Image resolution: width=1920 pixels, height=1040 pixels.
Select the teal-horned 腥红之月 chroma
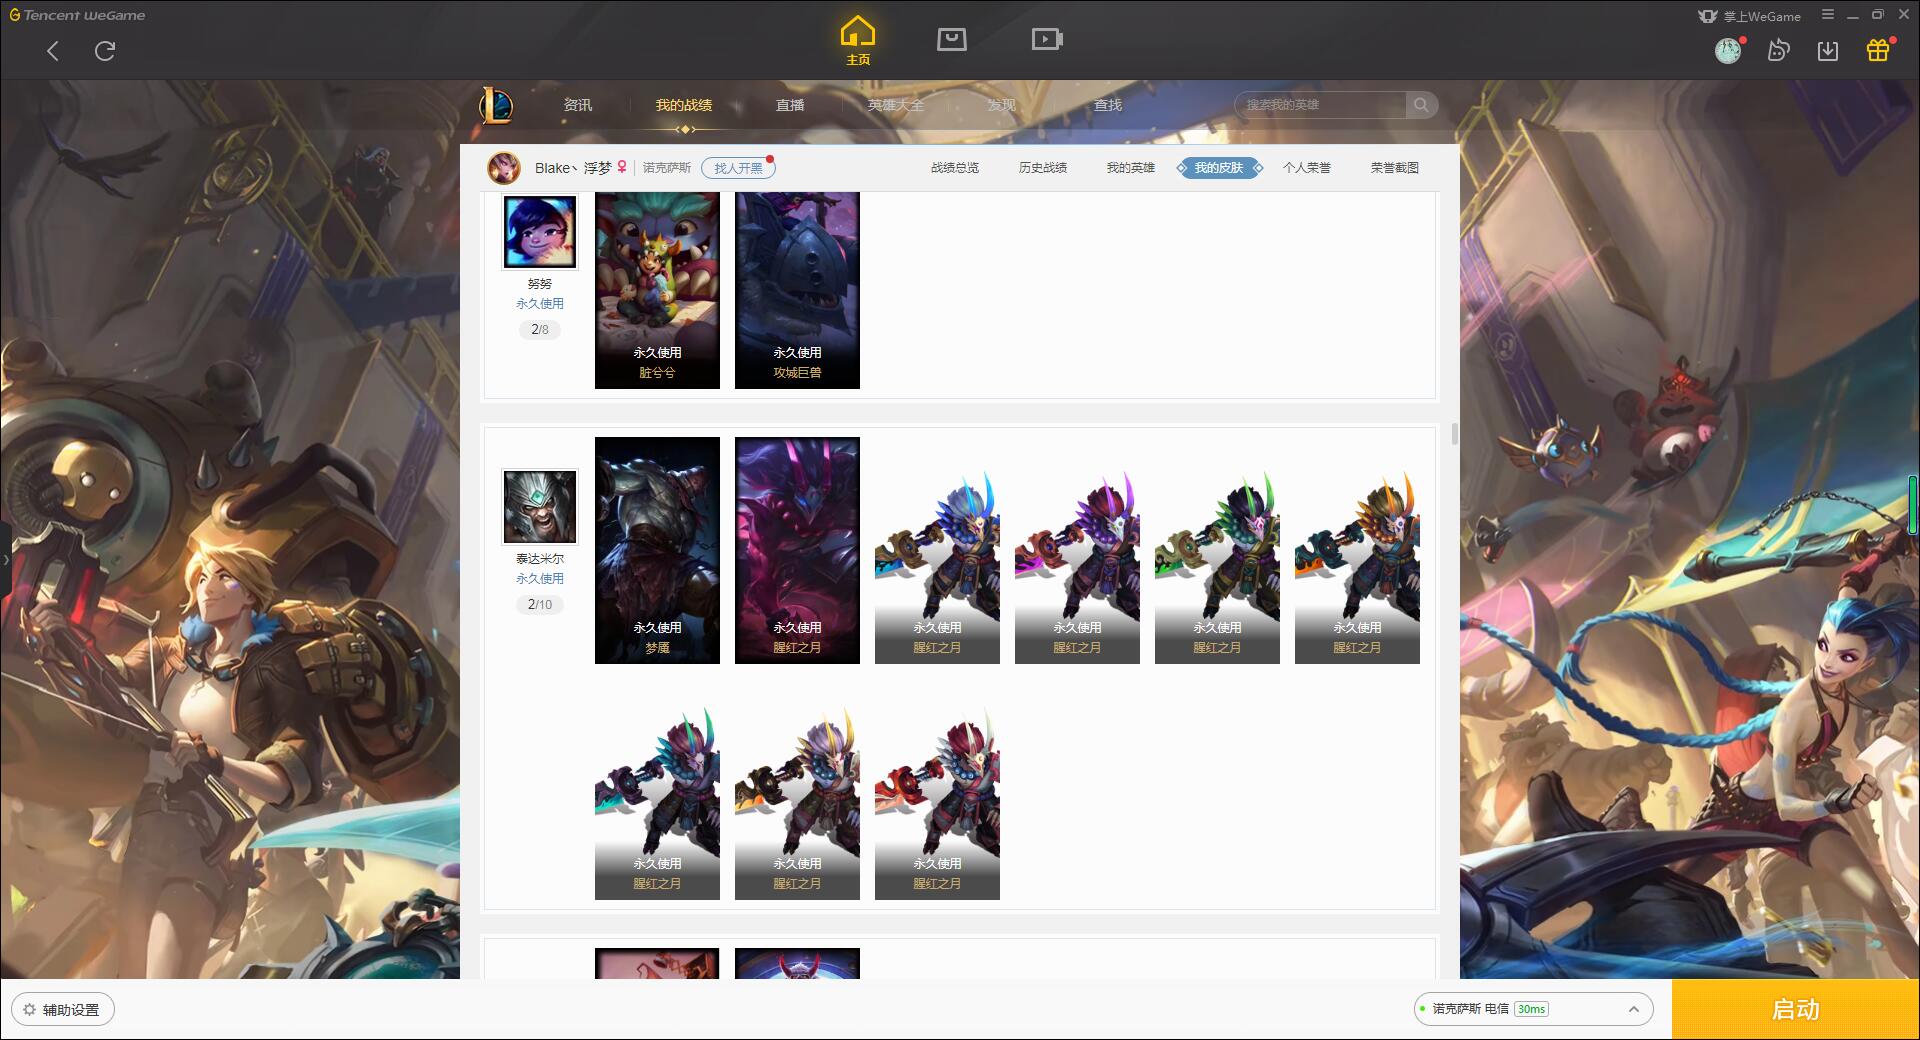coord(657,802)
